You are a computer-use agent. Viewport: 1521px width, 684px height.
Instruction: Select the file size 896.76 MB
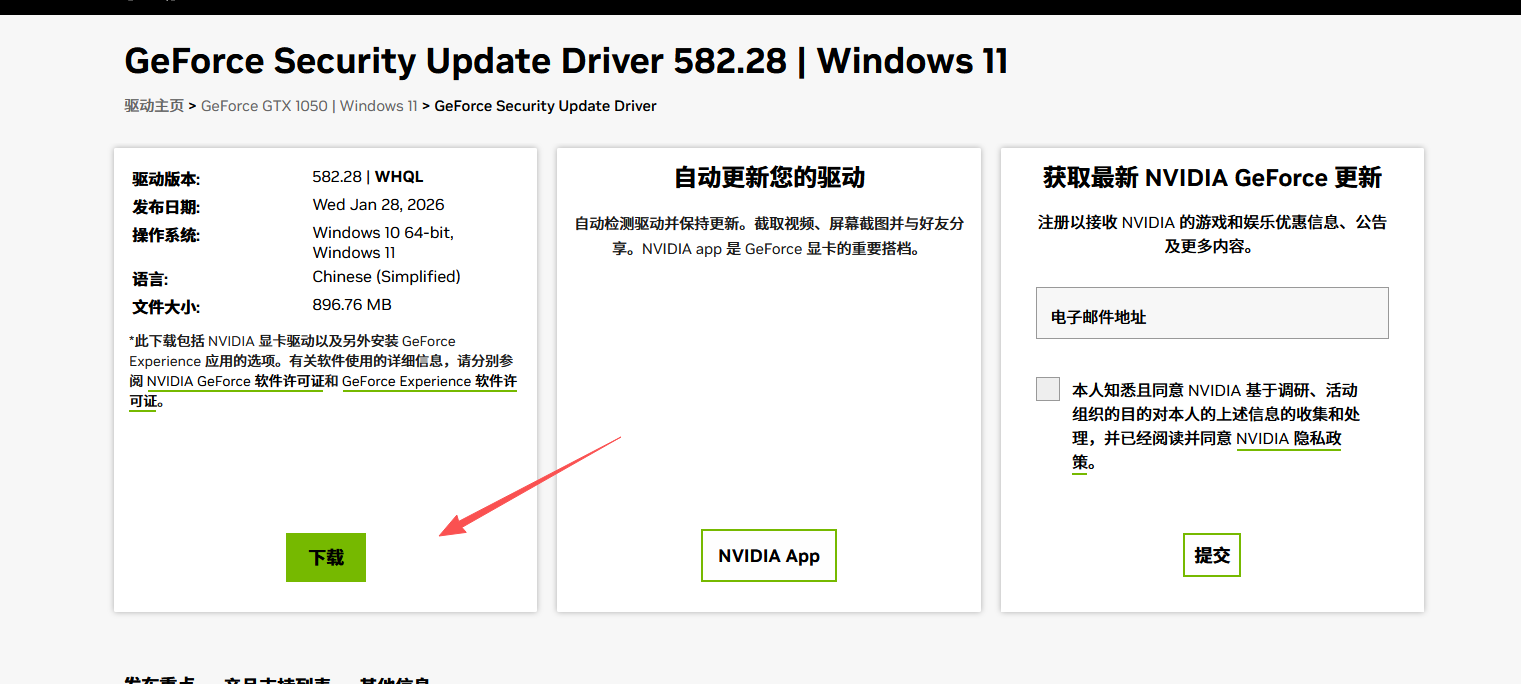(x=352, y=305)
